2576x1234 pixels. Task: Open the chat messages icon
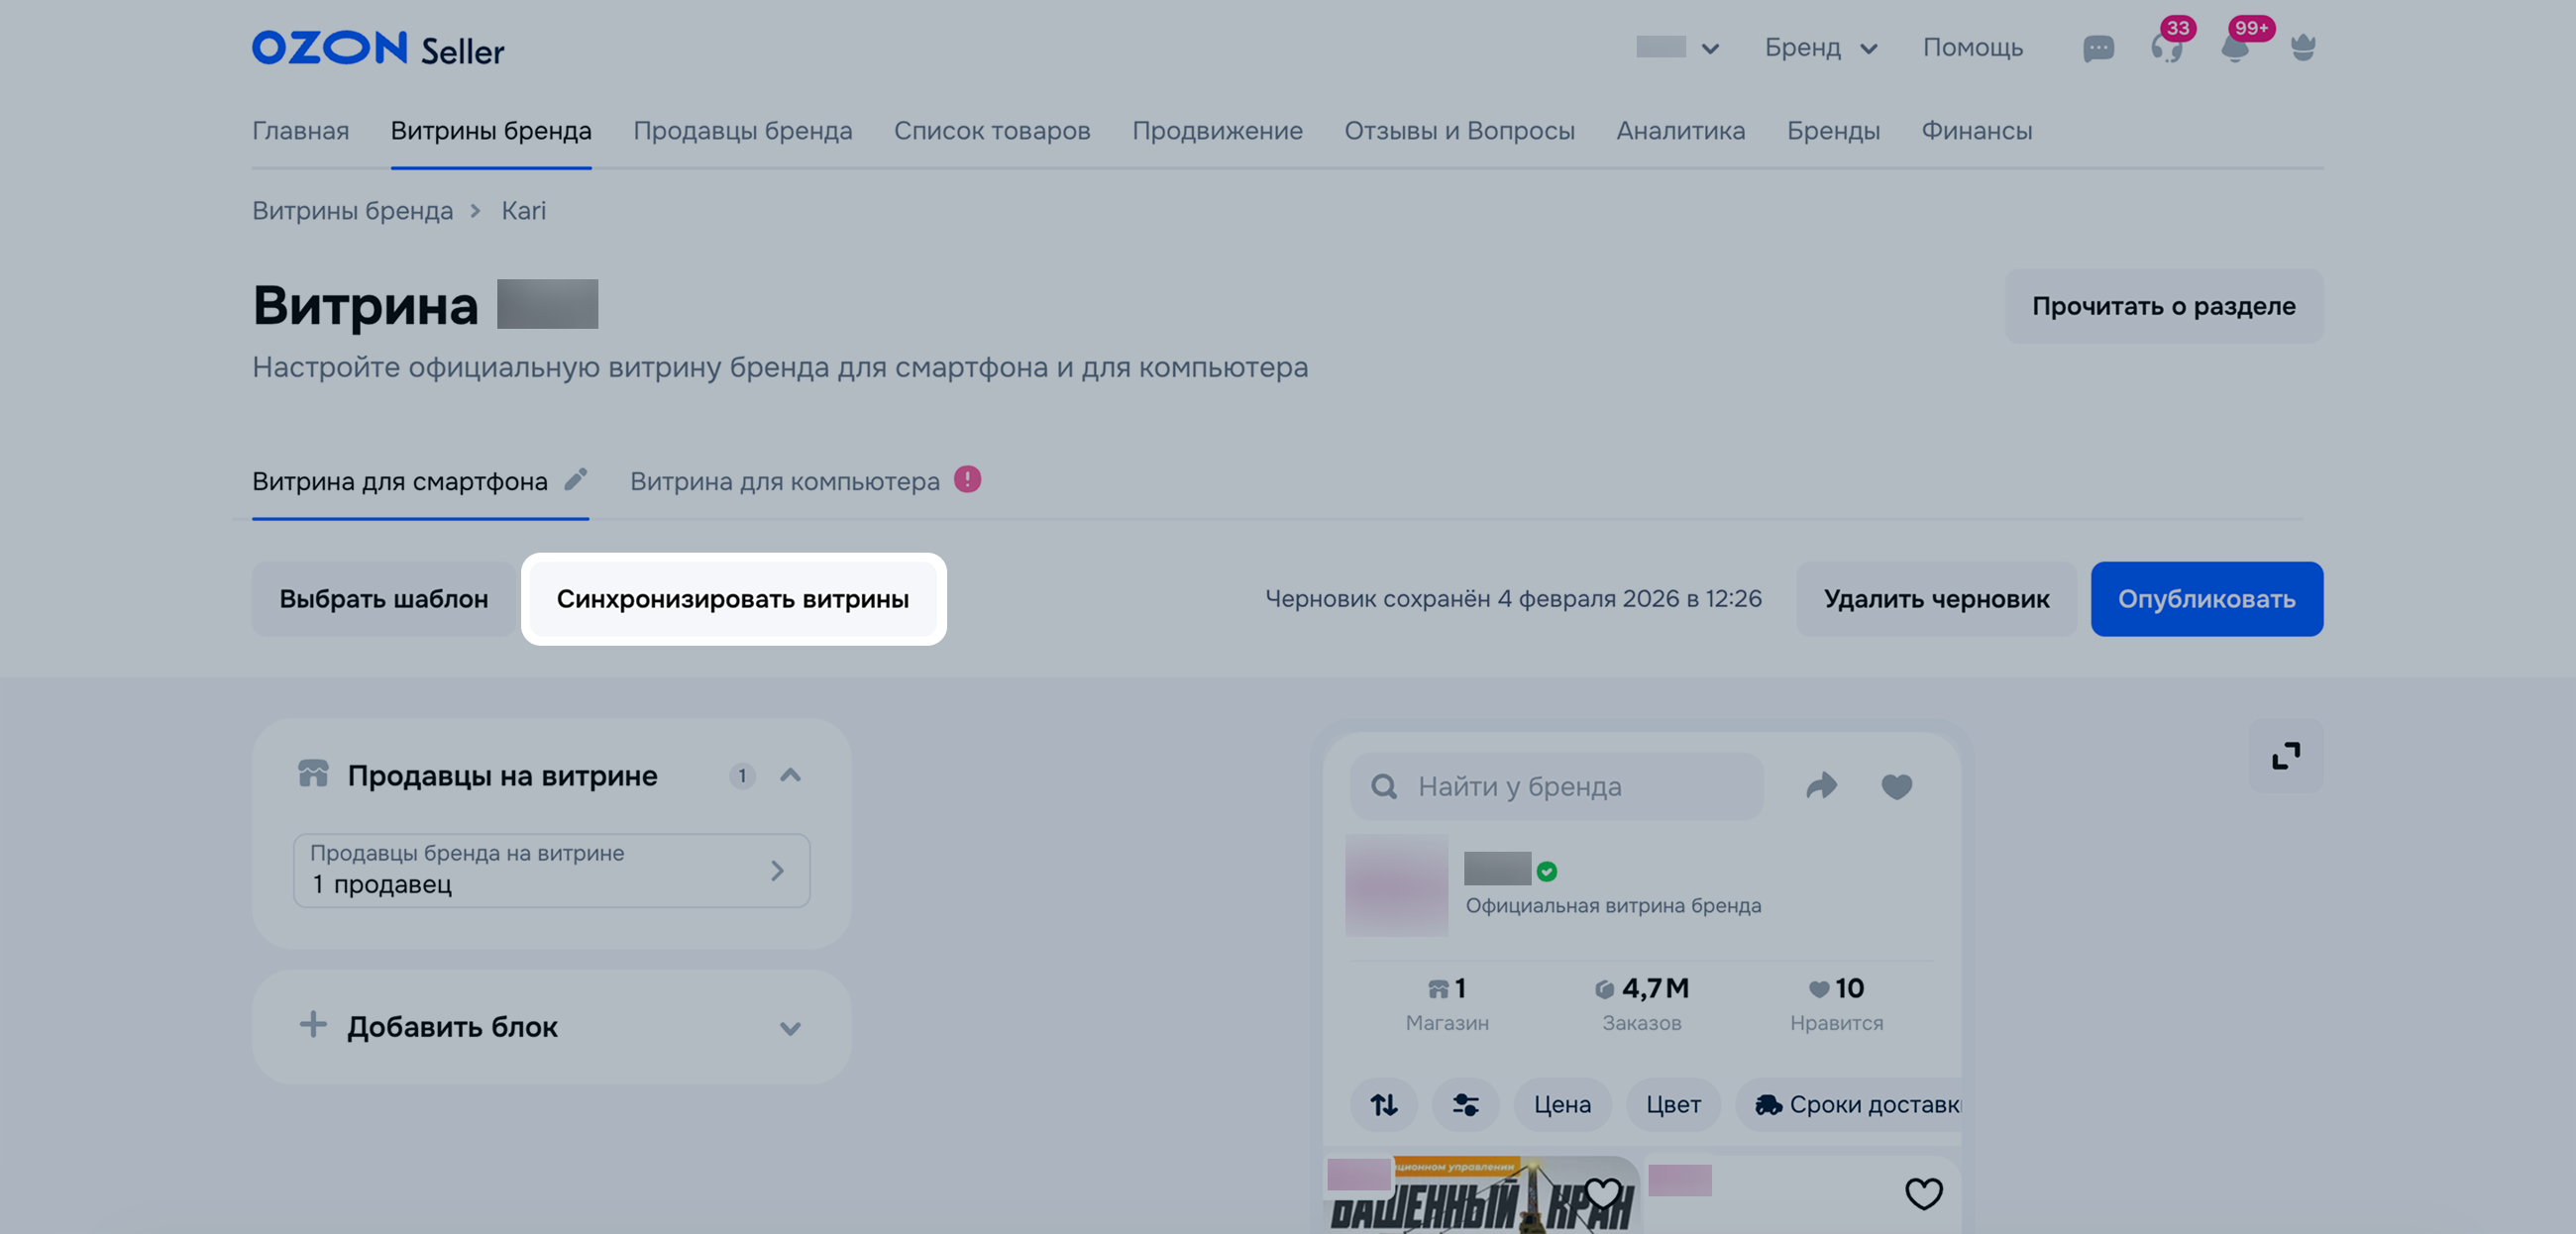point(2098,48)
